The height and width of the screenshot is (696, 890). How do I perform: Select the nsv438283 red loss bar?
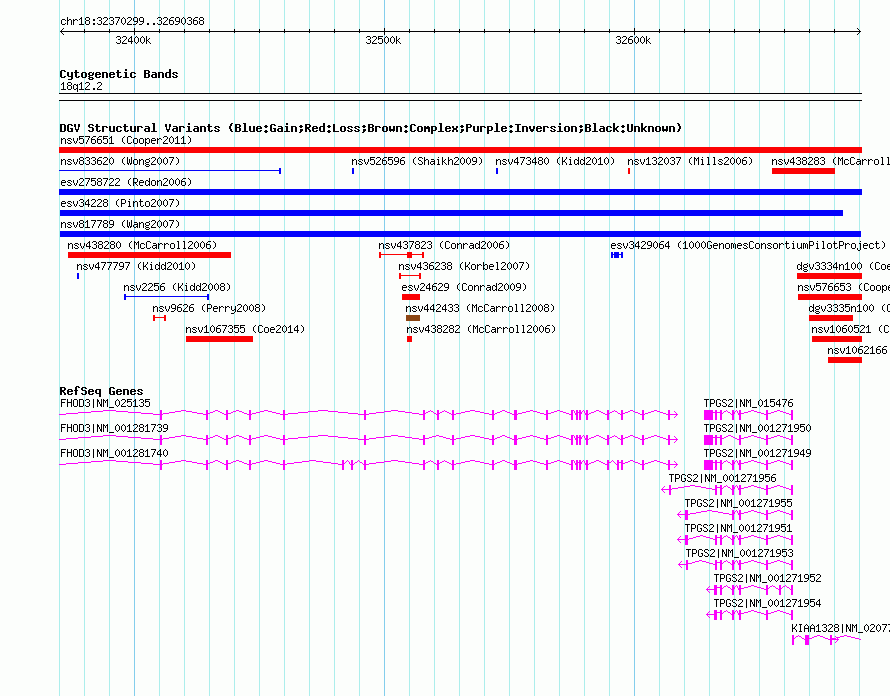[803, 171]
